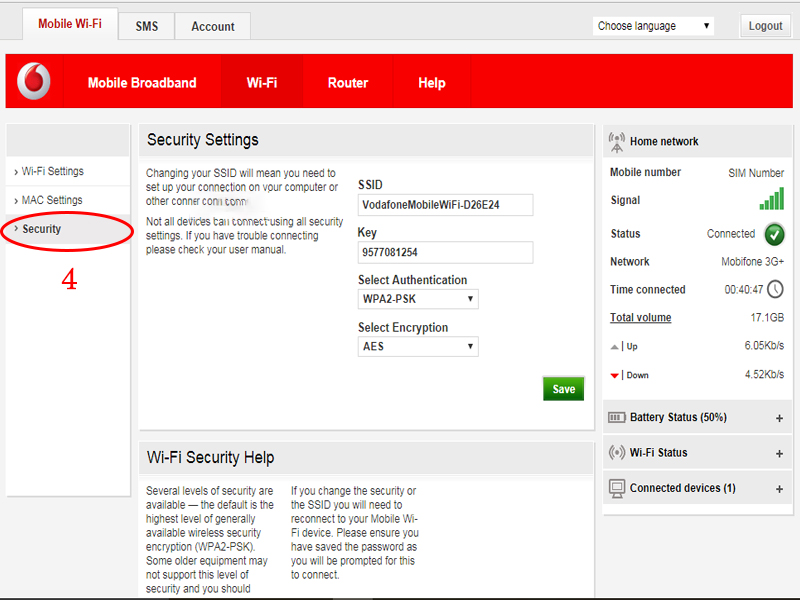The width and height of the screenshot is (800, 600).
Task: Open the Router menu item
Action: pos(348,83)
